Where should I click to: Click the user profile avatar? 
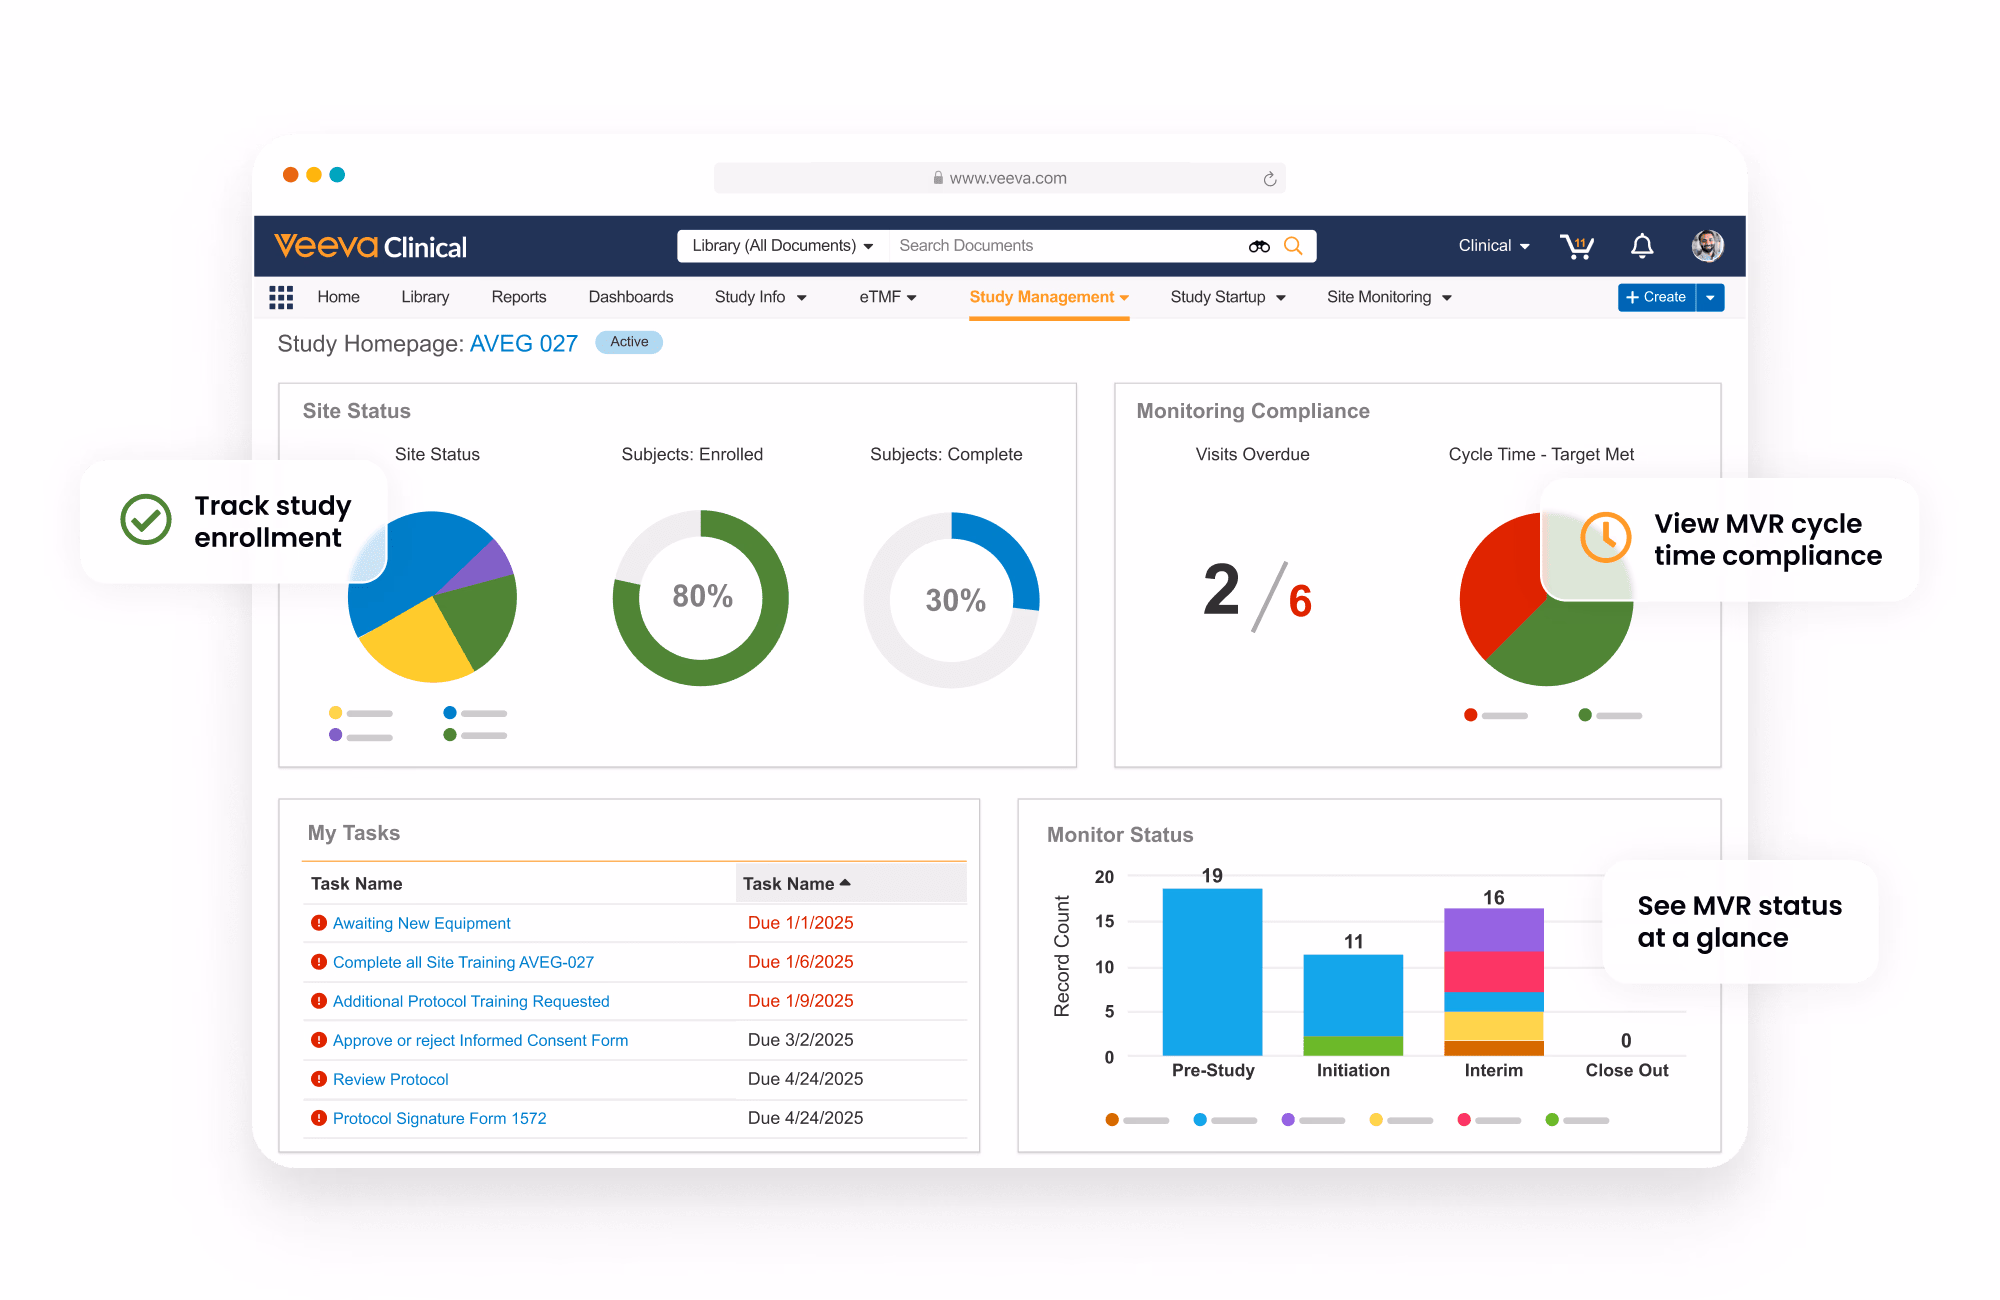pyautogui.click(x=1708, y=245)
